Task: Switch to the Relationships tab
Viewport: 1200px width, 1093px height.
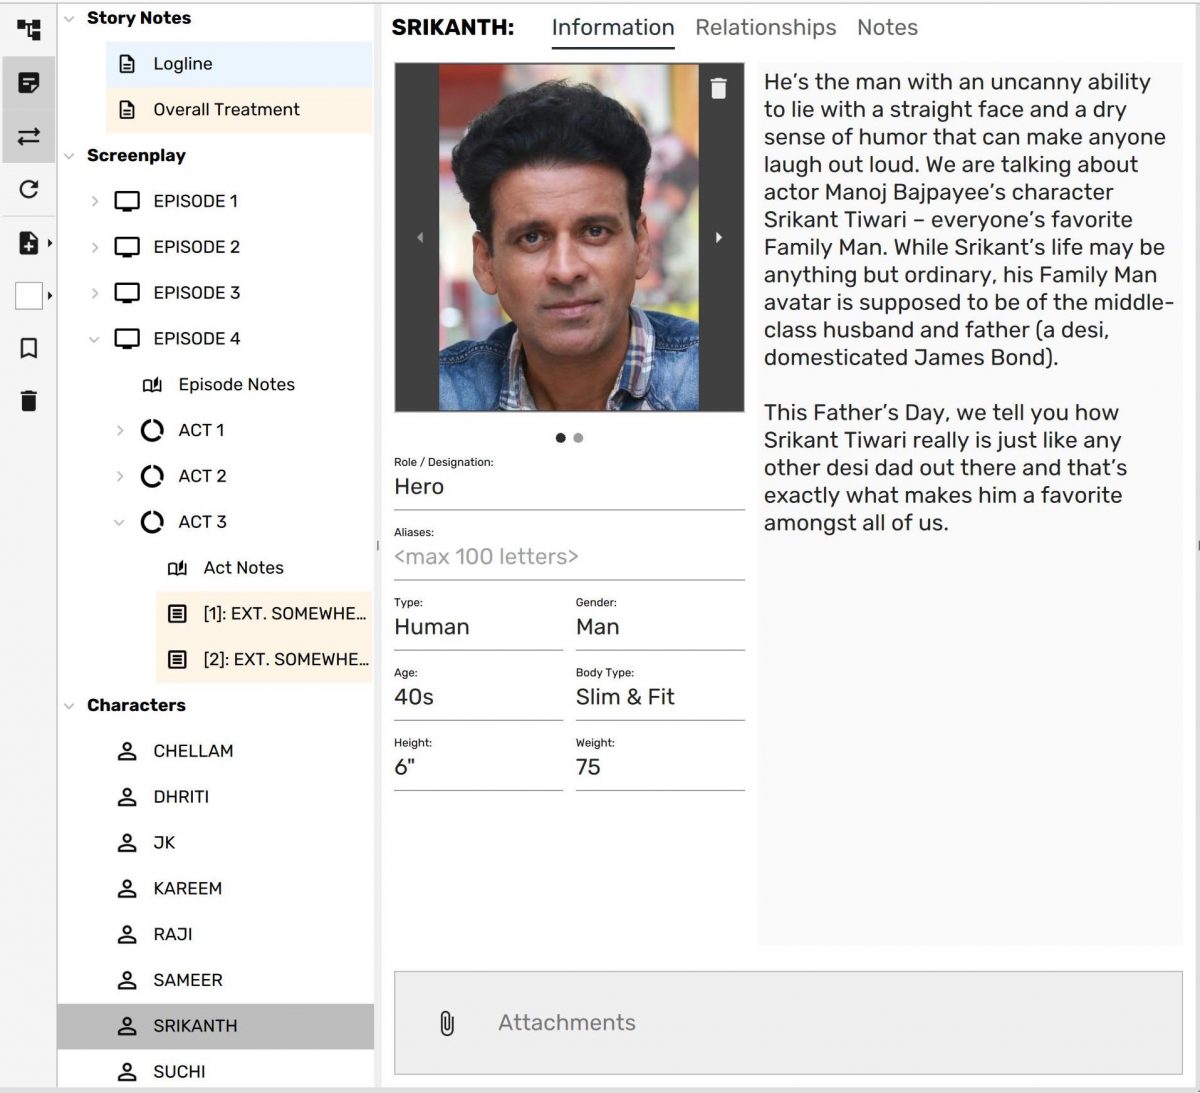Action: (765, 28)
